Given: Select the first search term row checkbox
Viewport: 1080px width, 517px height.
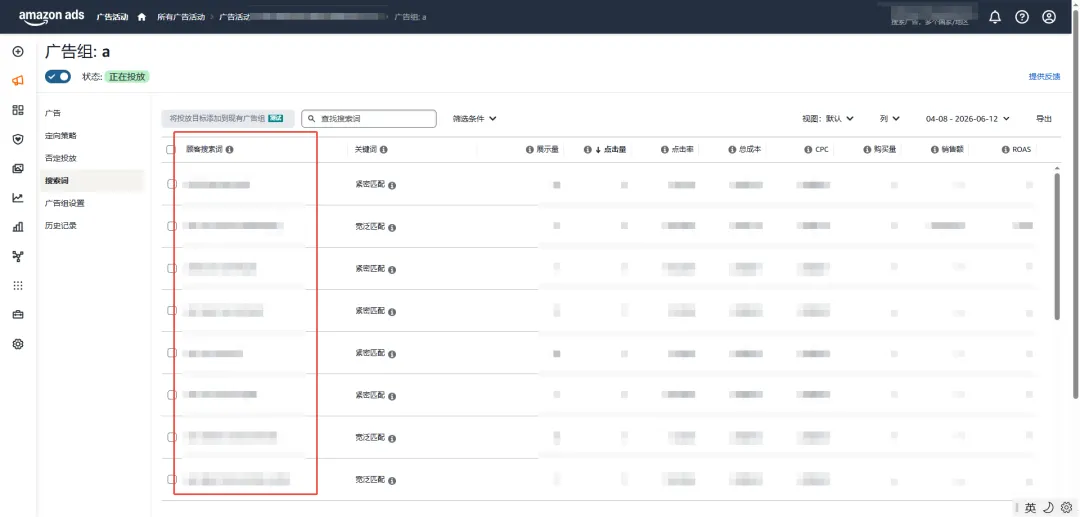Looking at the screenshot, I should click(172, 184).
